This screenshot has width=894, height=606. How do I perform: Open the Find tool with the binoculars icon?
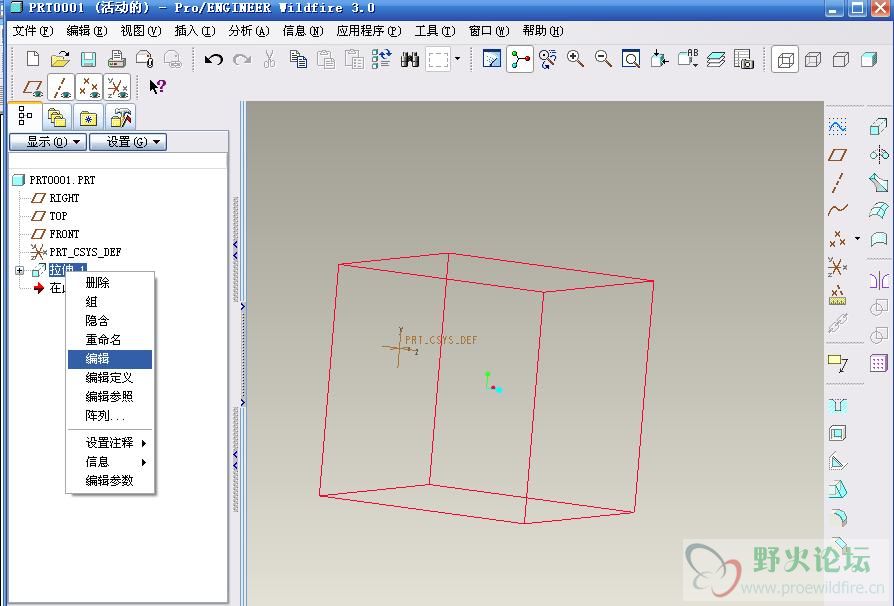(x=410, y=59)
